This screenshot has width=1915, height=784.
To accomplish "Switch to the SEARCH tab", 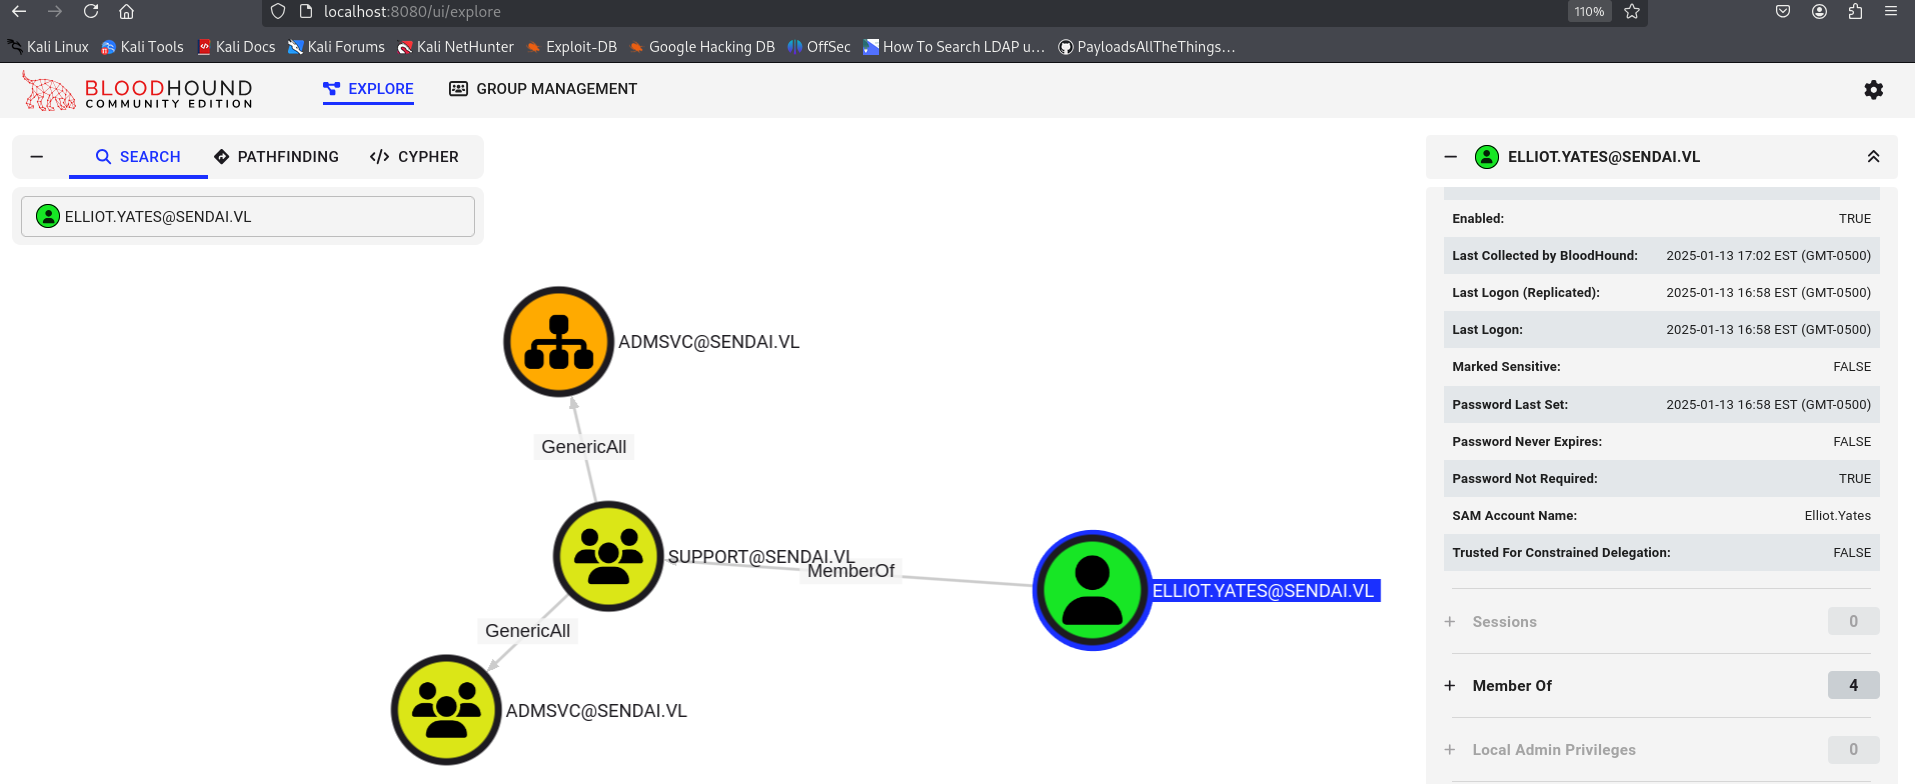I will (x=138, y=157).
